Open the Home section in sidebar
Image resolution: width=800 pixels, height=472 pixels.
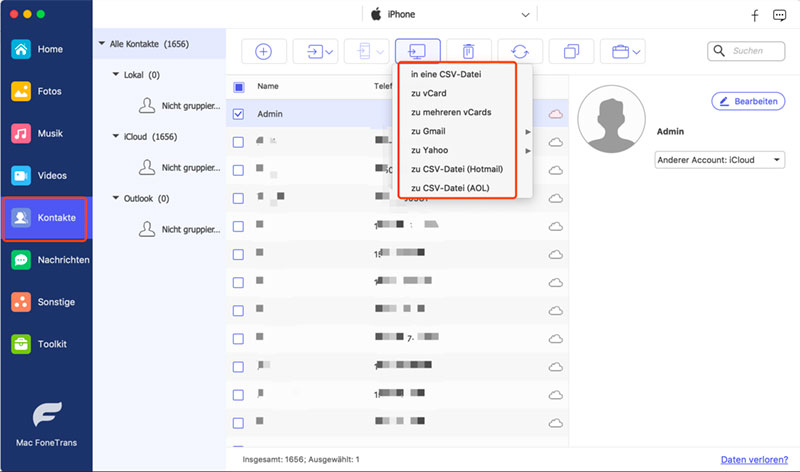[46, 49]
